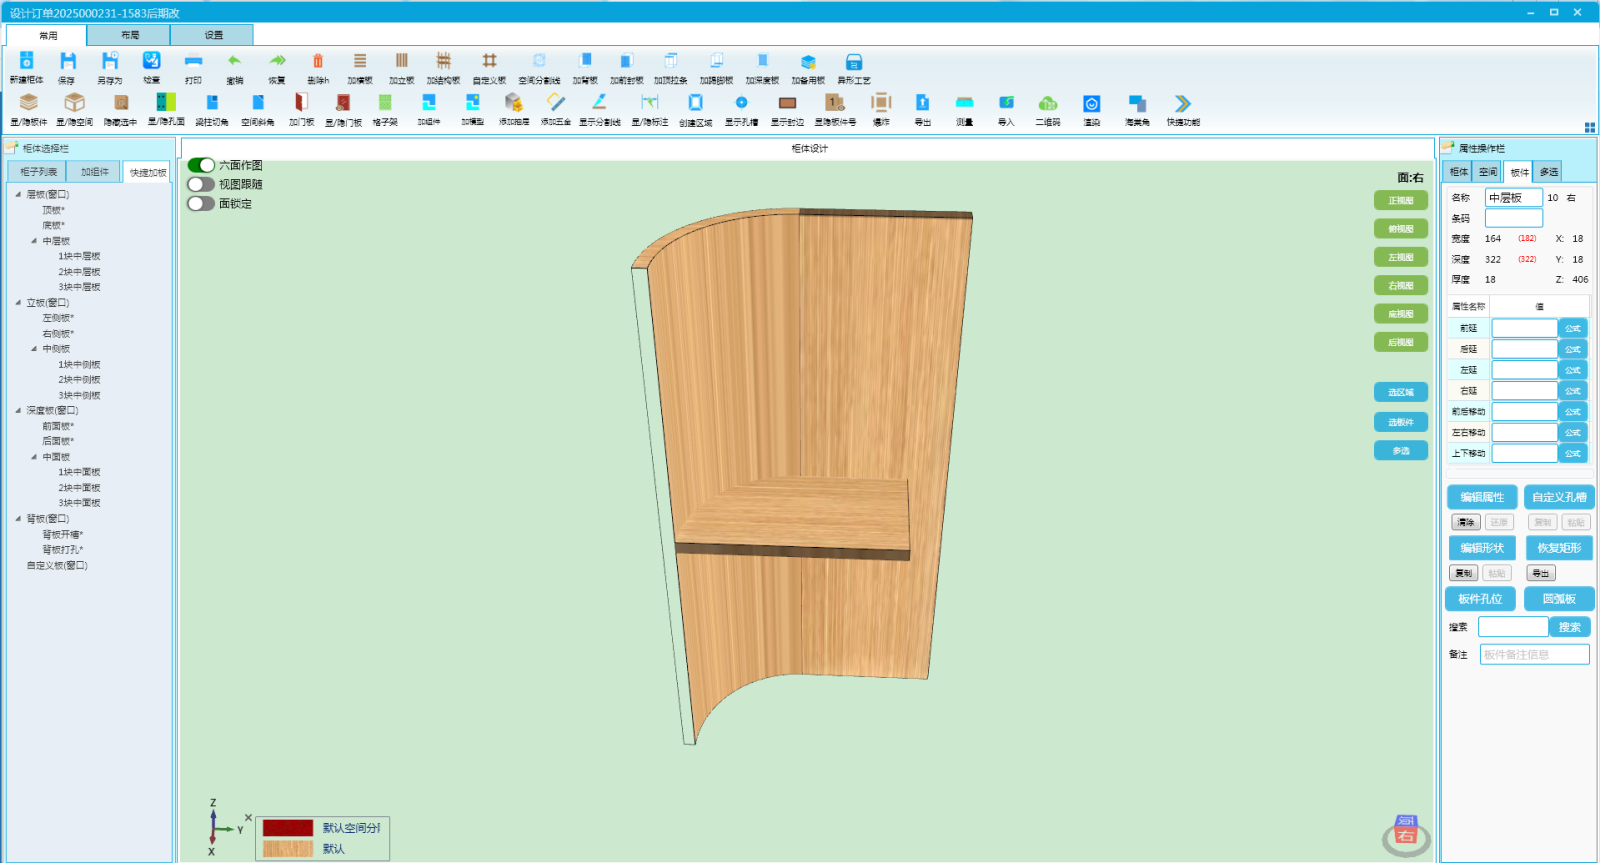Click the dark red 默认空间分 color swatch
Viewport: 1600px width, 863px height.
click(288, 828)
